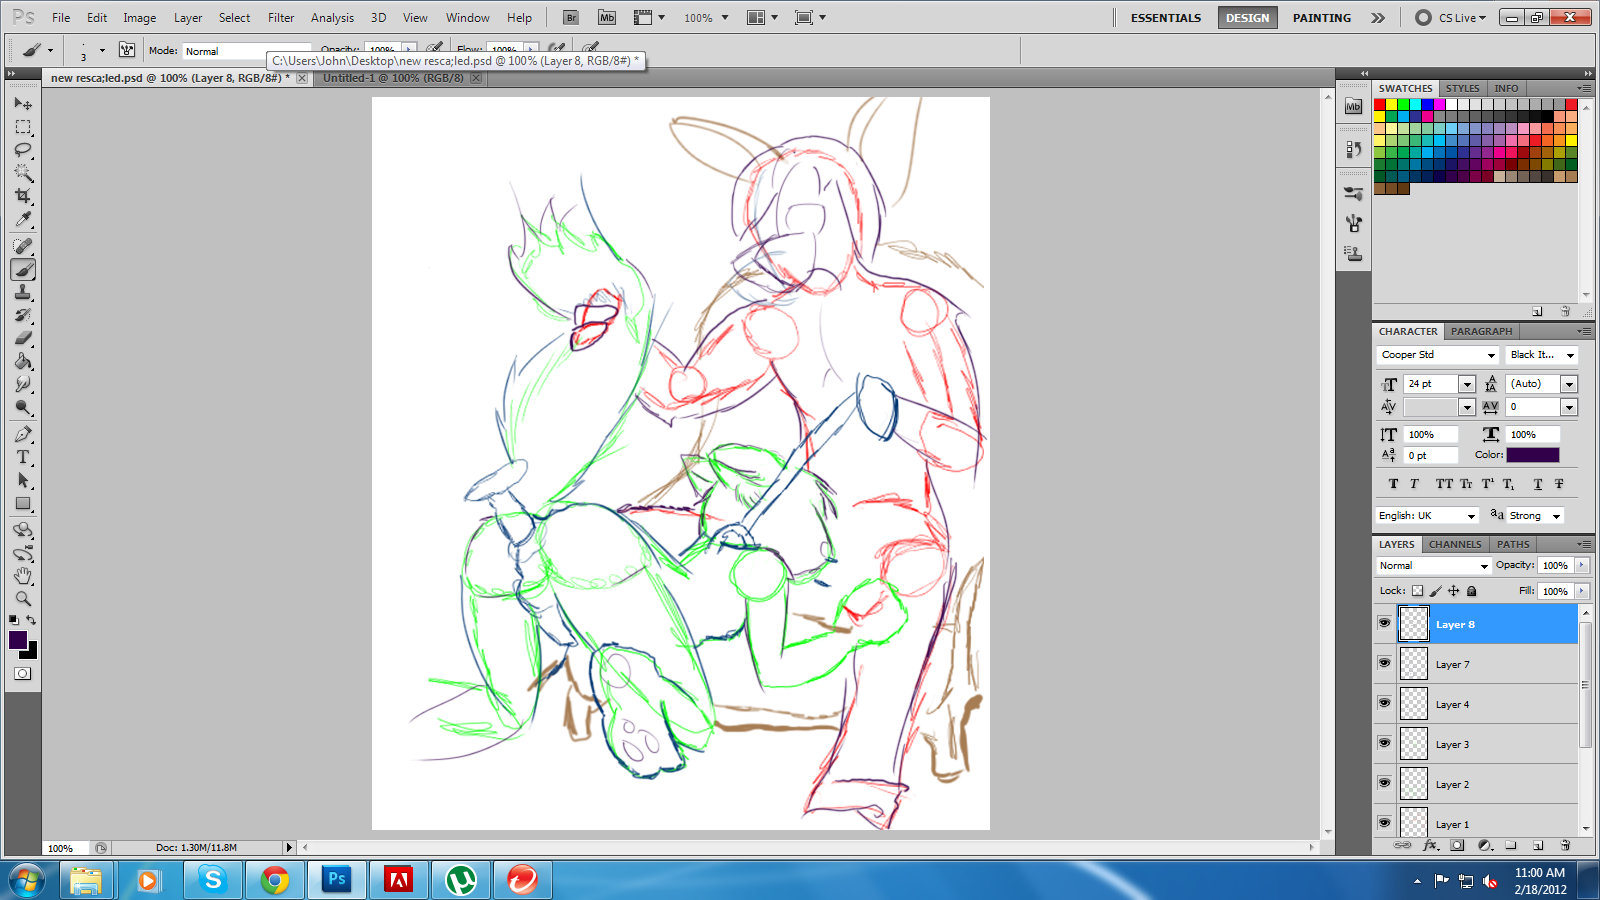Select the Spot Healing Brush tool
The image size is (1600, 900).
coord(23,246)
